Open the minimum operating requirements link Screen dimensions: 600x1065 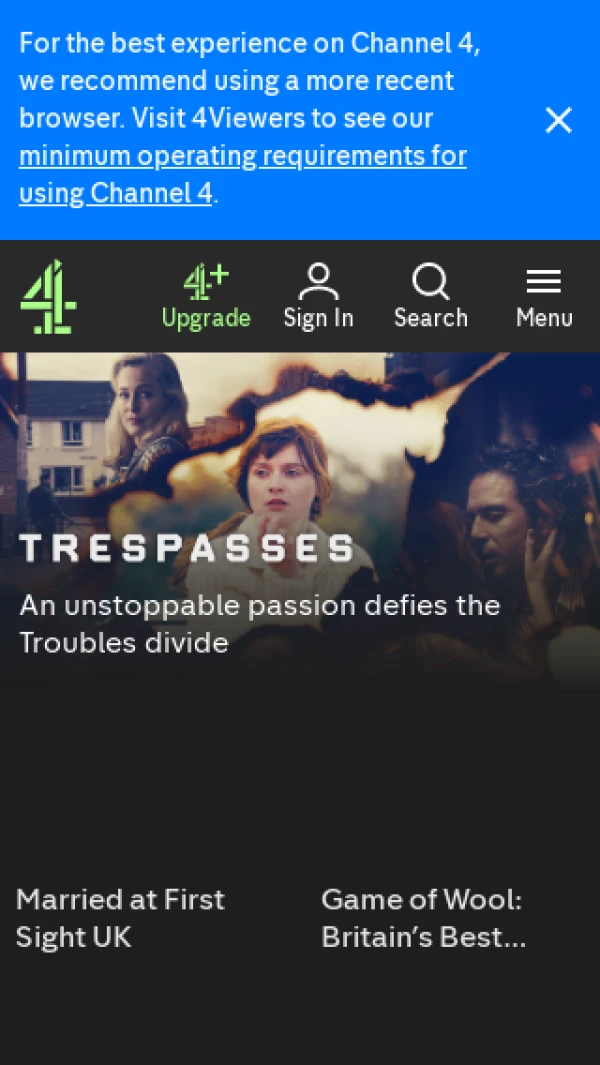click(x=243, y=175)
